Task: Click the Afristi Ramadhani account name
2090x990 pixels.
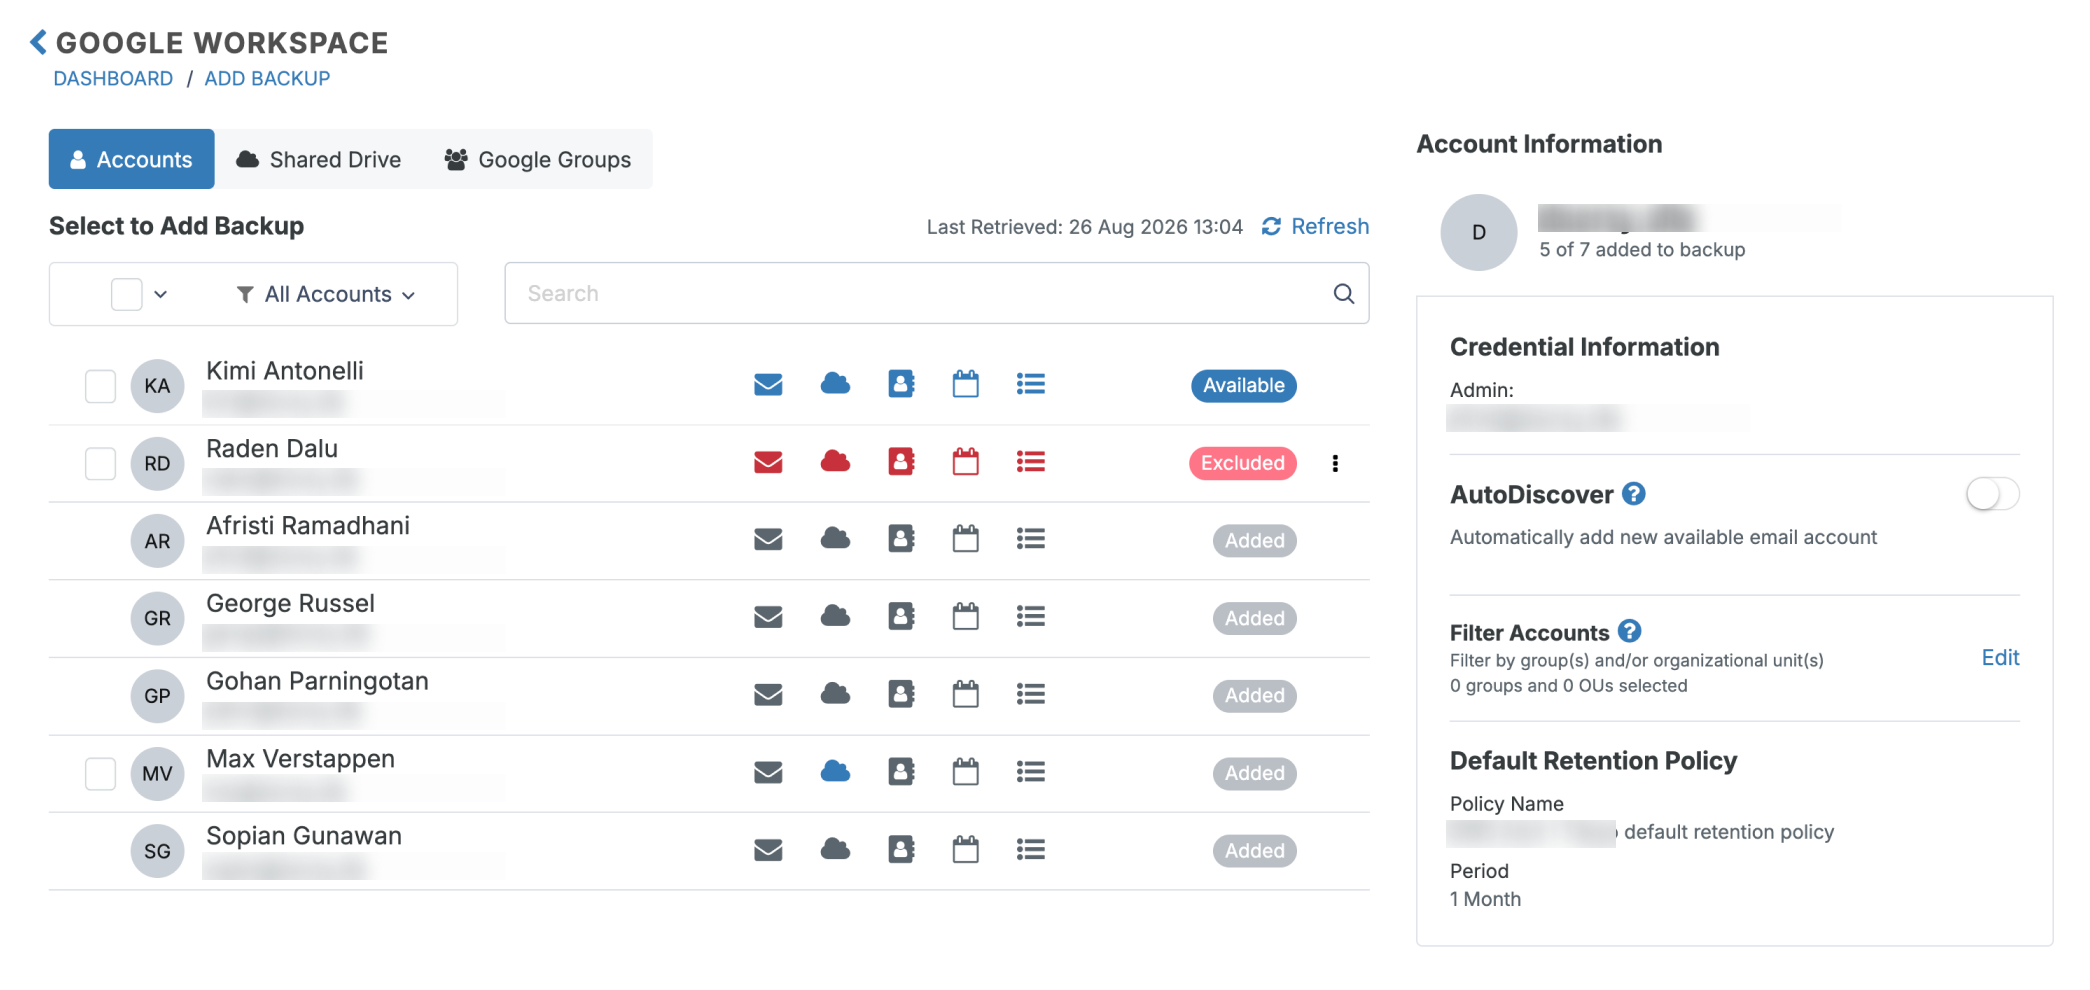Action: pos(308,526)
